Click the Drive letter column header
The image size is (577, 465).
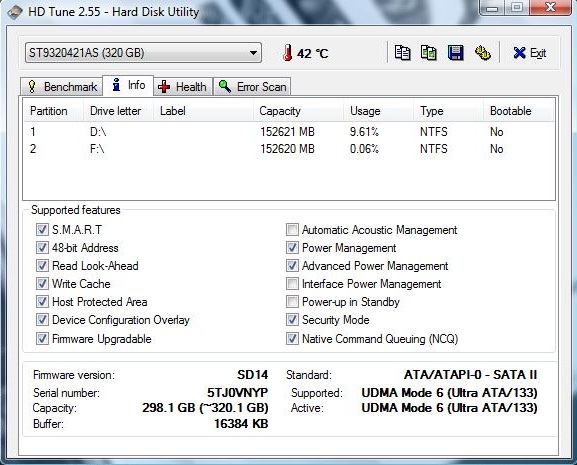coord(118,111)
